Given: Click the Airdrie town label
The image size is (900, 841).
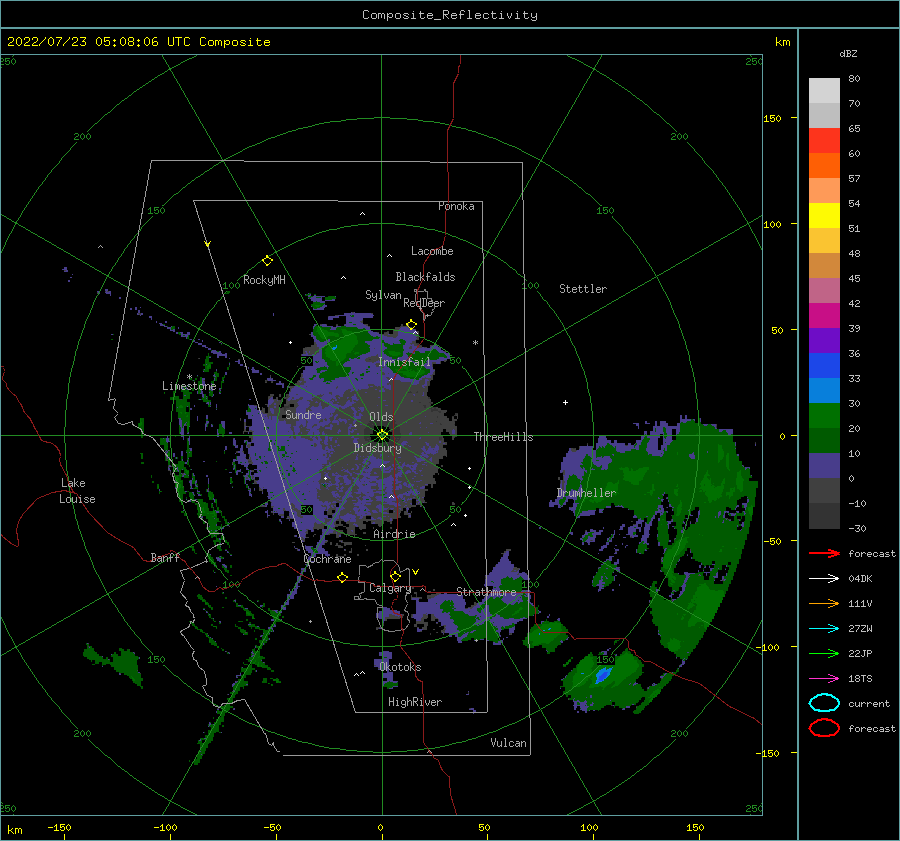Looking at the screenshot, I should 394,534.
